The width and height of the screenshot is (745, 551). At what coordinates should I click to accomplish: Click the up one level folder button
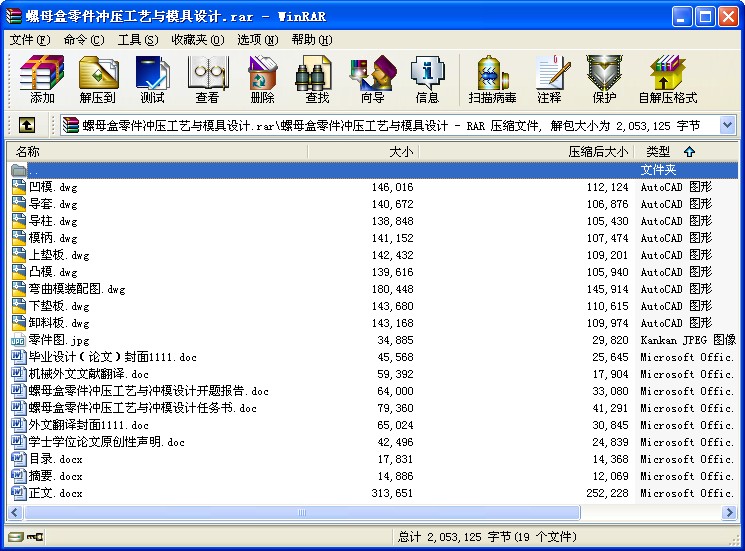pyautogui.click(x=27, y=125)
